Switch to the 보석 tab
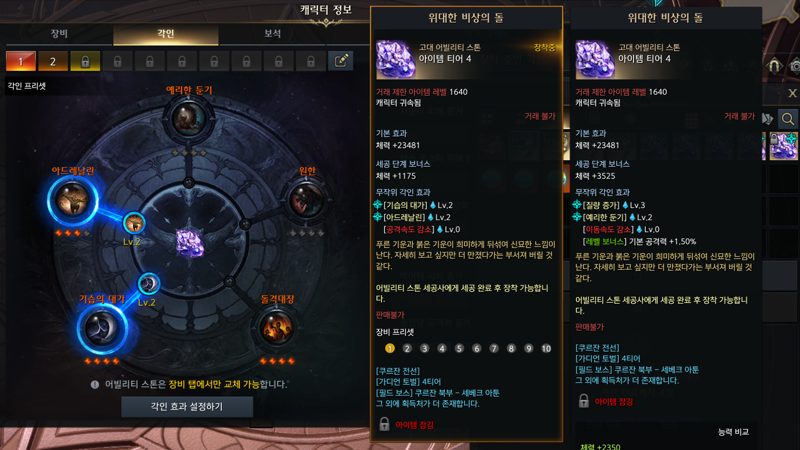 tap(272, 34)
